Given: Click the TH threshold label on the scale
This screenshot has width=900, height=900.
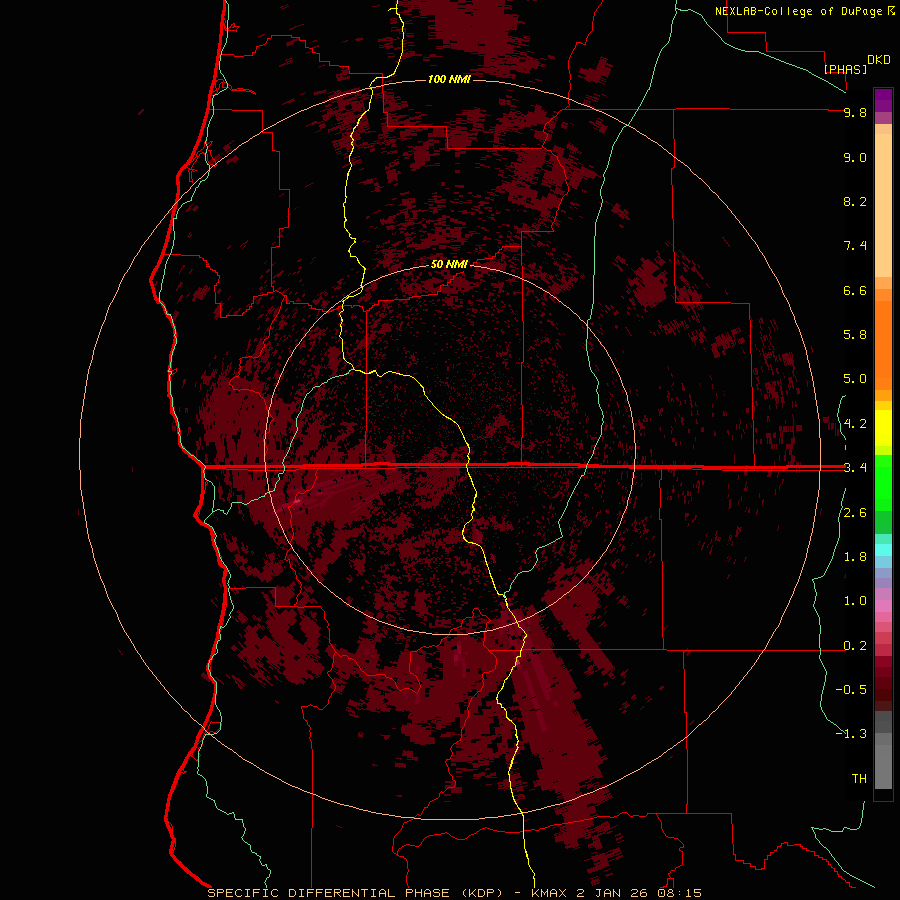Looking at the screenshot, I should (x=859, y=778).
